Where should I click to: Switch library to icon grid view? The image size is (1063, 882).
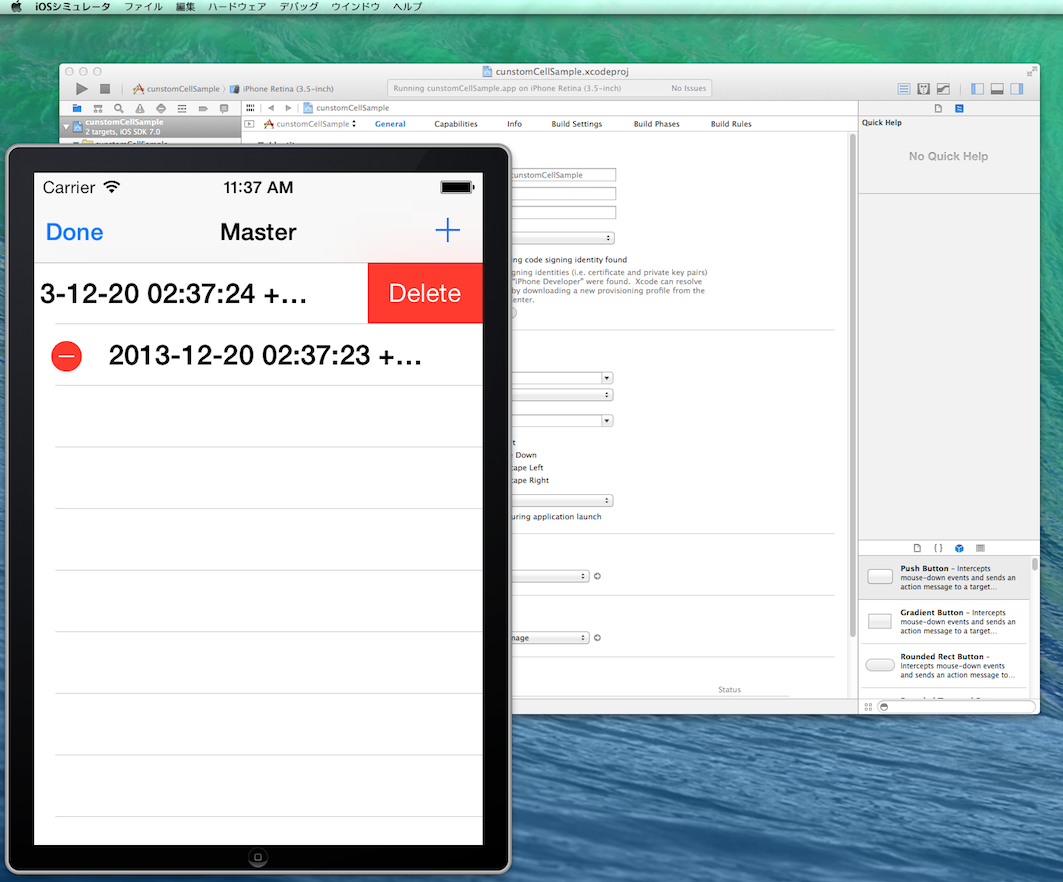coord(868,706)
